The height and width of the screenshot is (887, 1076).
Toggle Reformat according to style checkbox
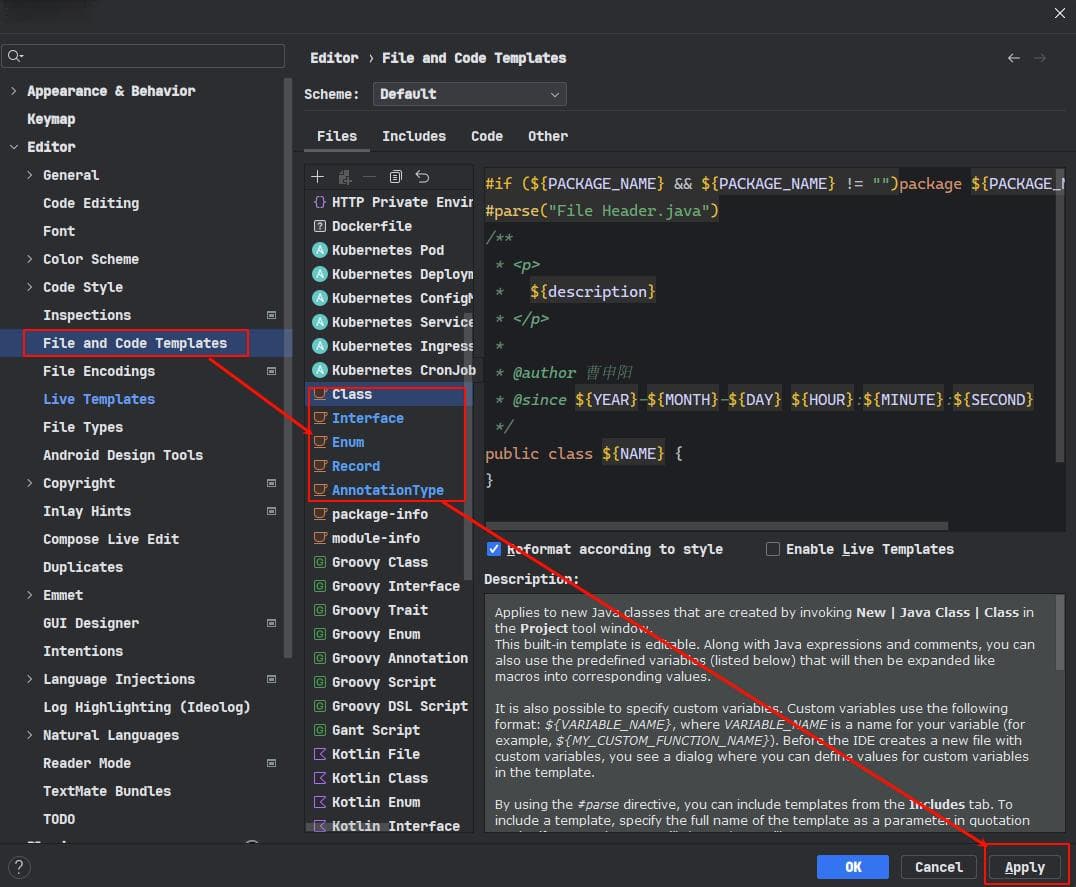coord(493,549)
